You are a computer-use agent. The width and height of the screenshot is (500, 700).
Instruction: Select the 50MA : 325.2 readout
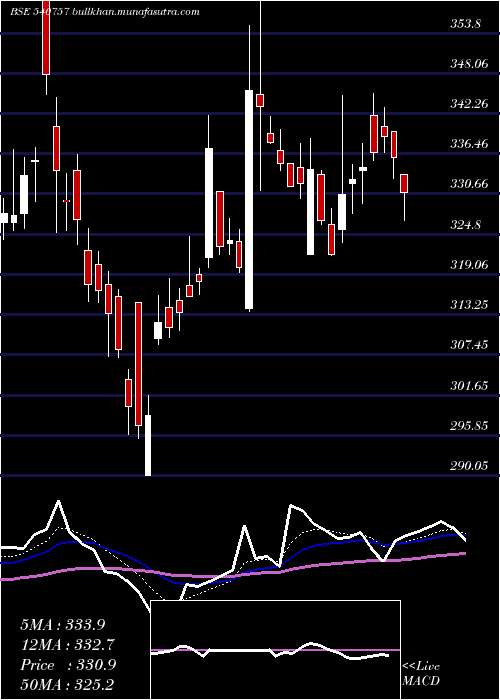point(67,685)
